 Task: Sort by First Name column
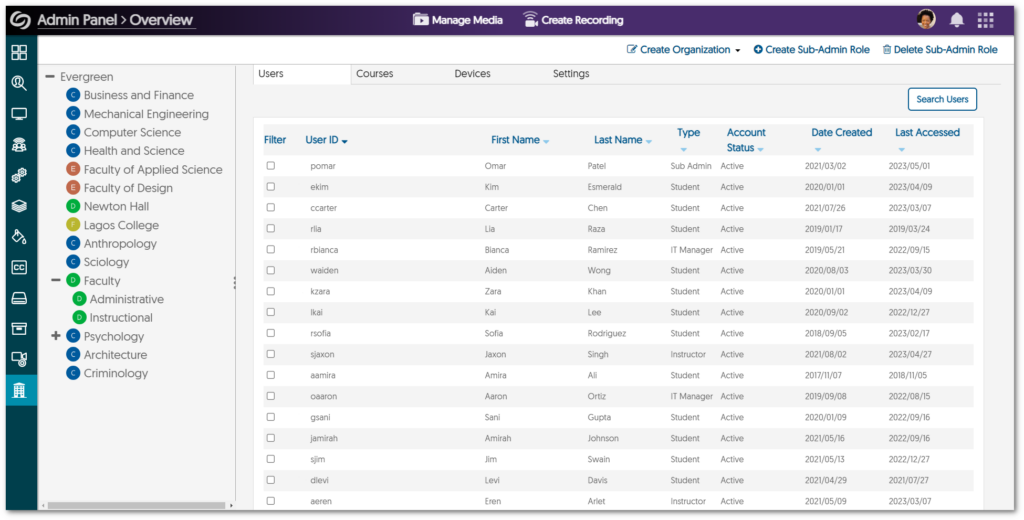click(x=520, y=140)
